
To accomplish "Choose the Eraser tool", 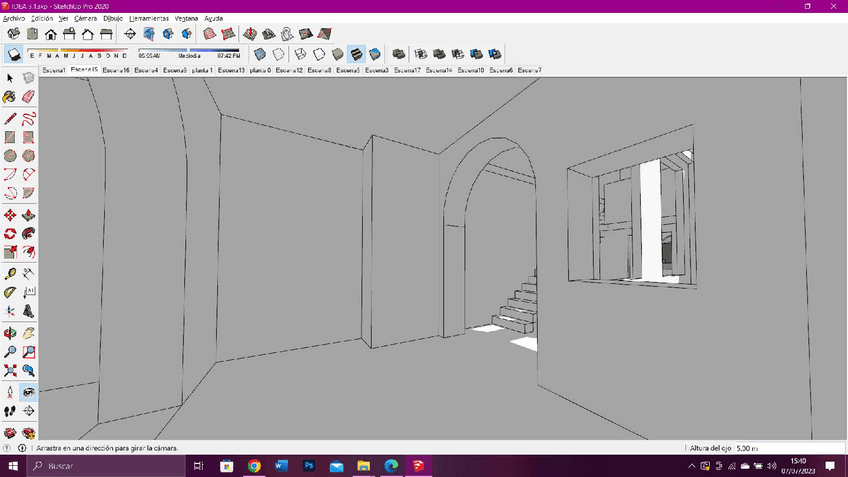I will (28, 97).
